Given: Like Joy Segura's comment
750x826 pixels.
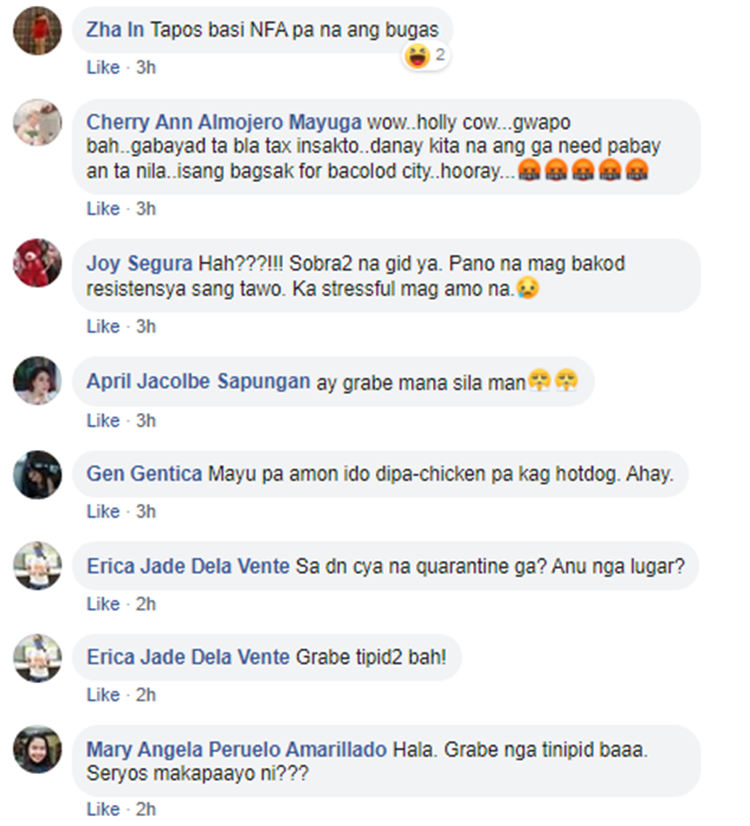Looking at the screenshot, I should coord(103,327).
